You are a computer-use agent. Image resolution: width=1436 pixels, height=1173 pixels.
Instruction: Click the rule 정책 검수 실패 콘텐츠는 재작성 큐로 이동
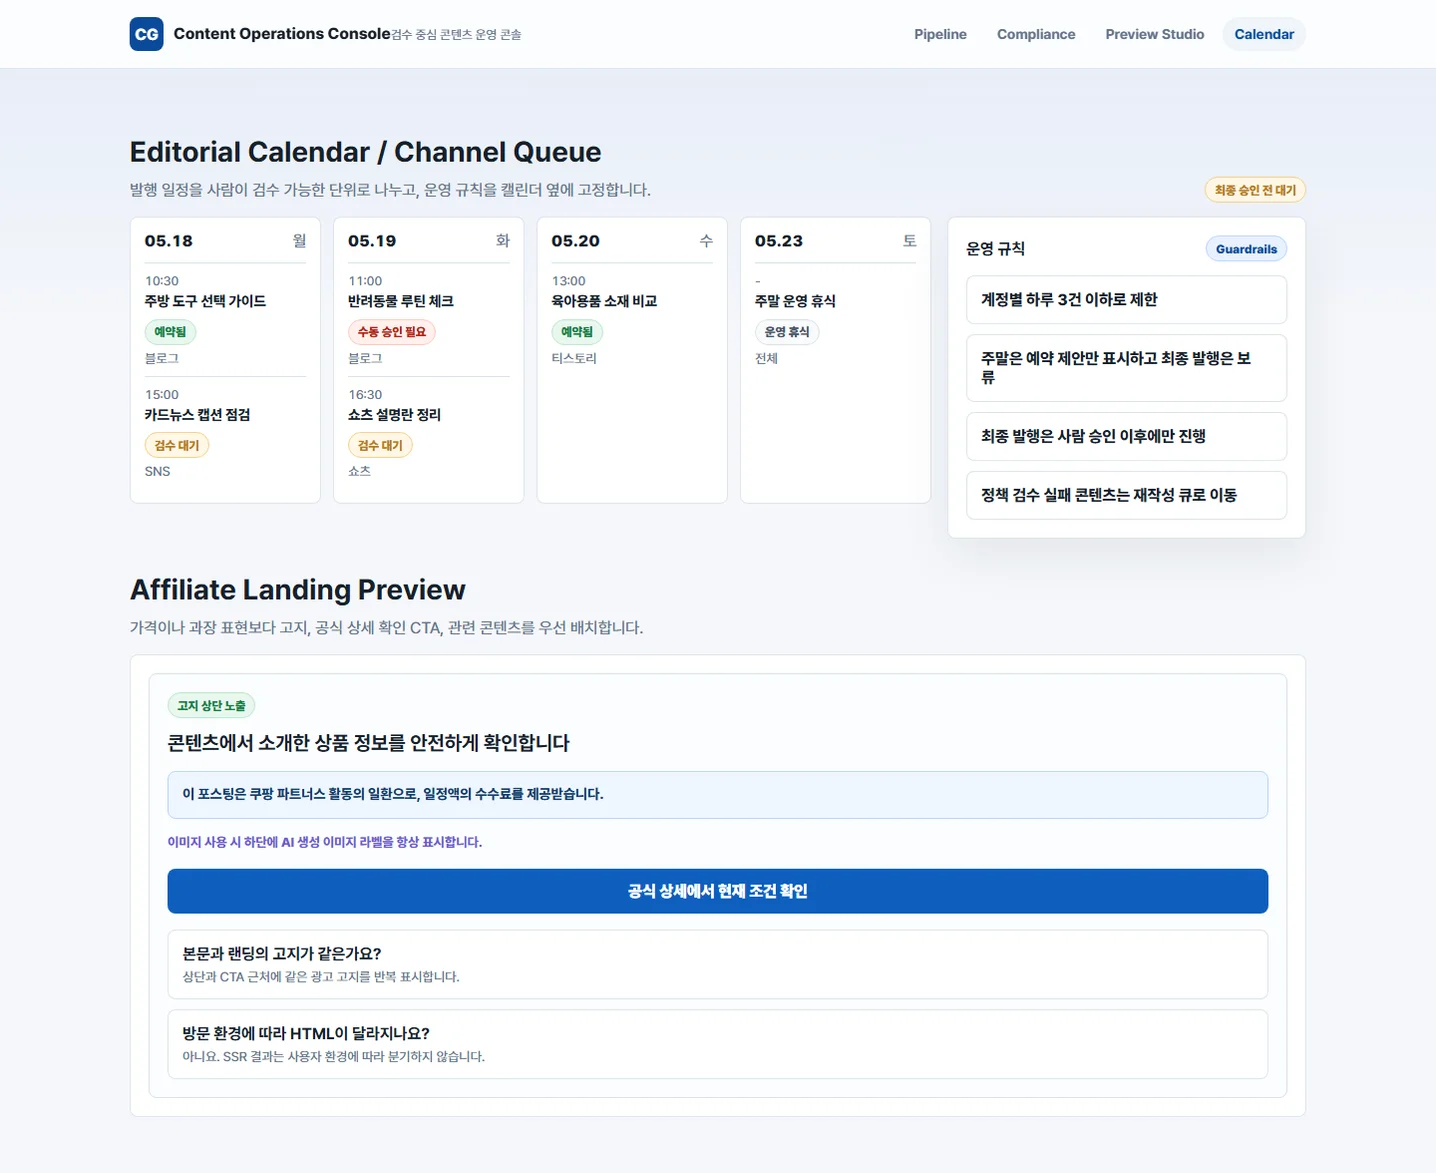click(1126, 495)
